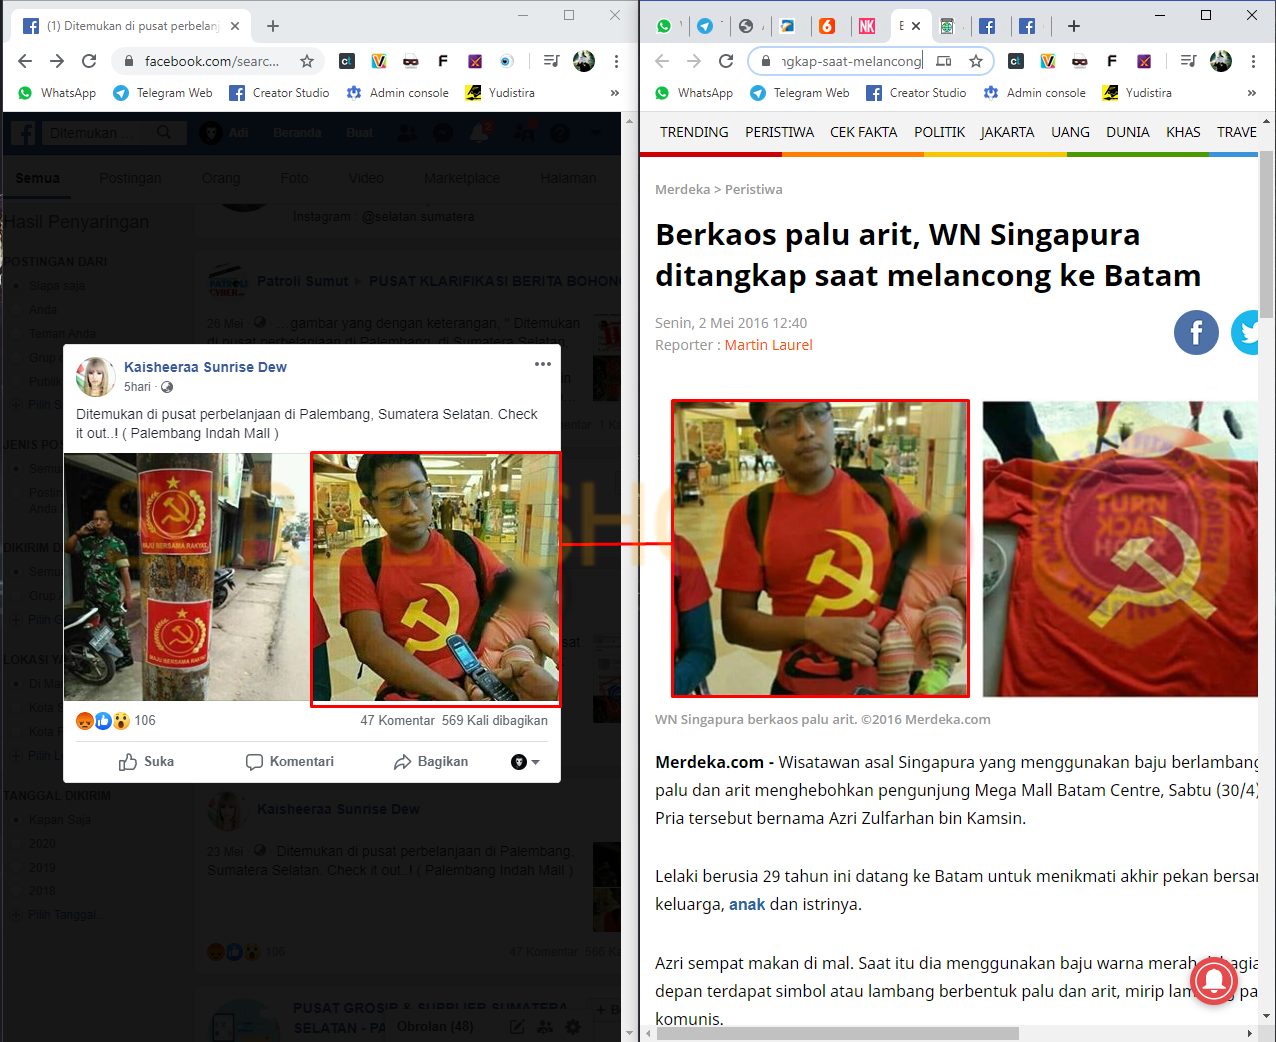Open the '47 Komentar' link on the popup post
The height and width of the screenshot is (1042, 1276).
398,721
